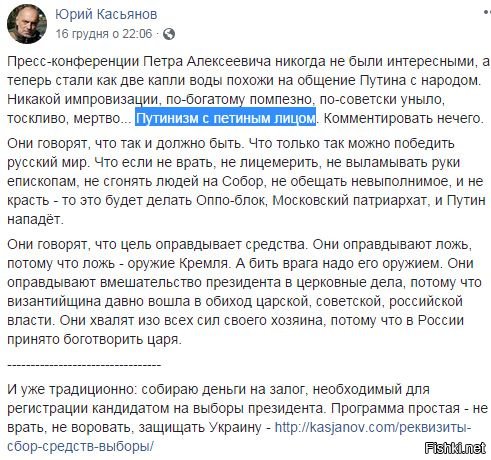Click highlighted text Путинизм с петиным лицом

click(225, 118)
